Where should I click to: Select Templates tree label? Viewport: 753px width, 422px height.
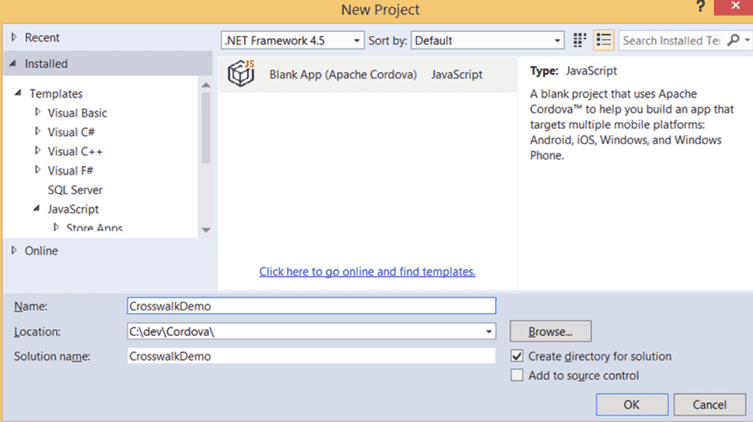click(56, 94)
